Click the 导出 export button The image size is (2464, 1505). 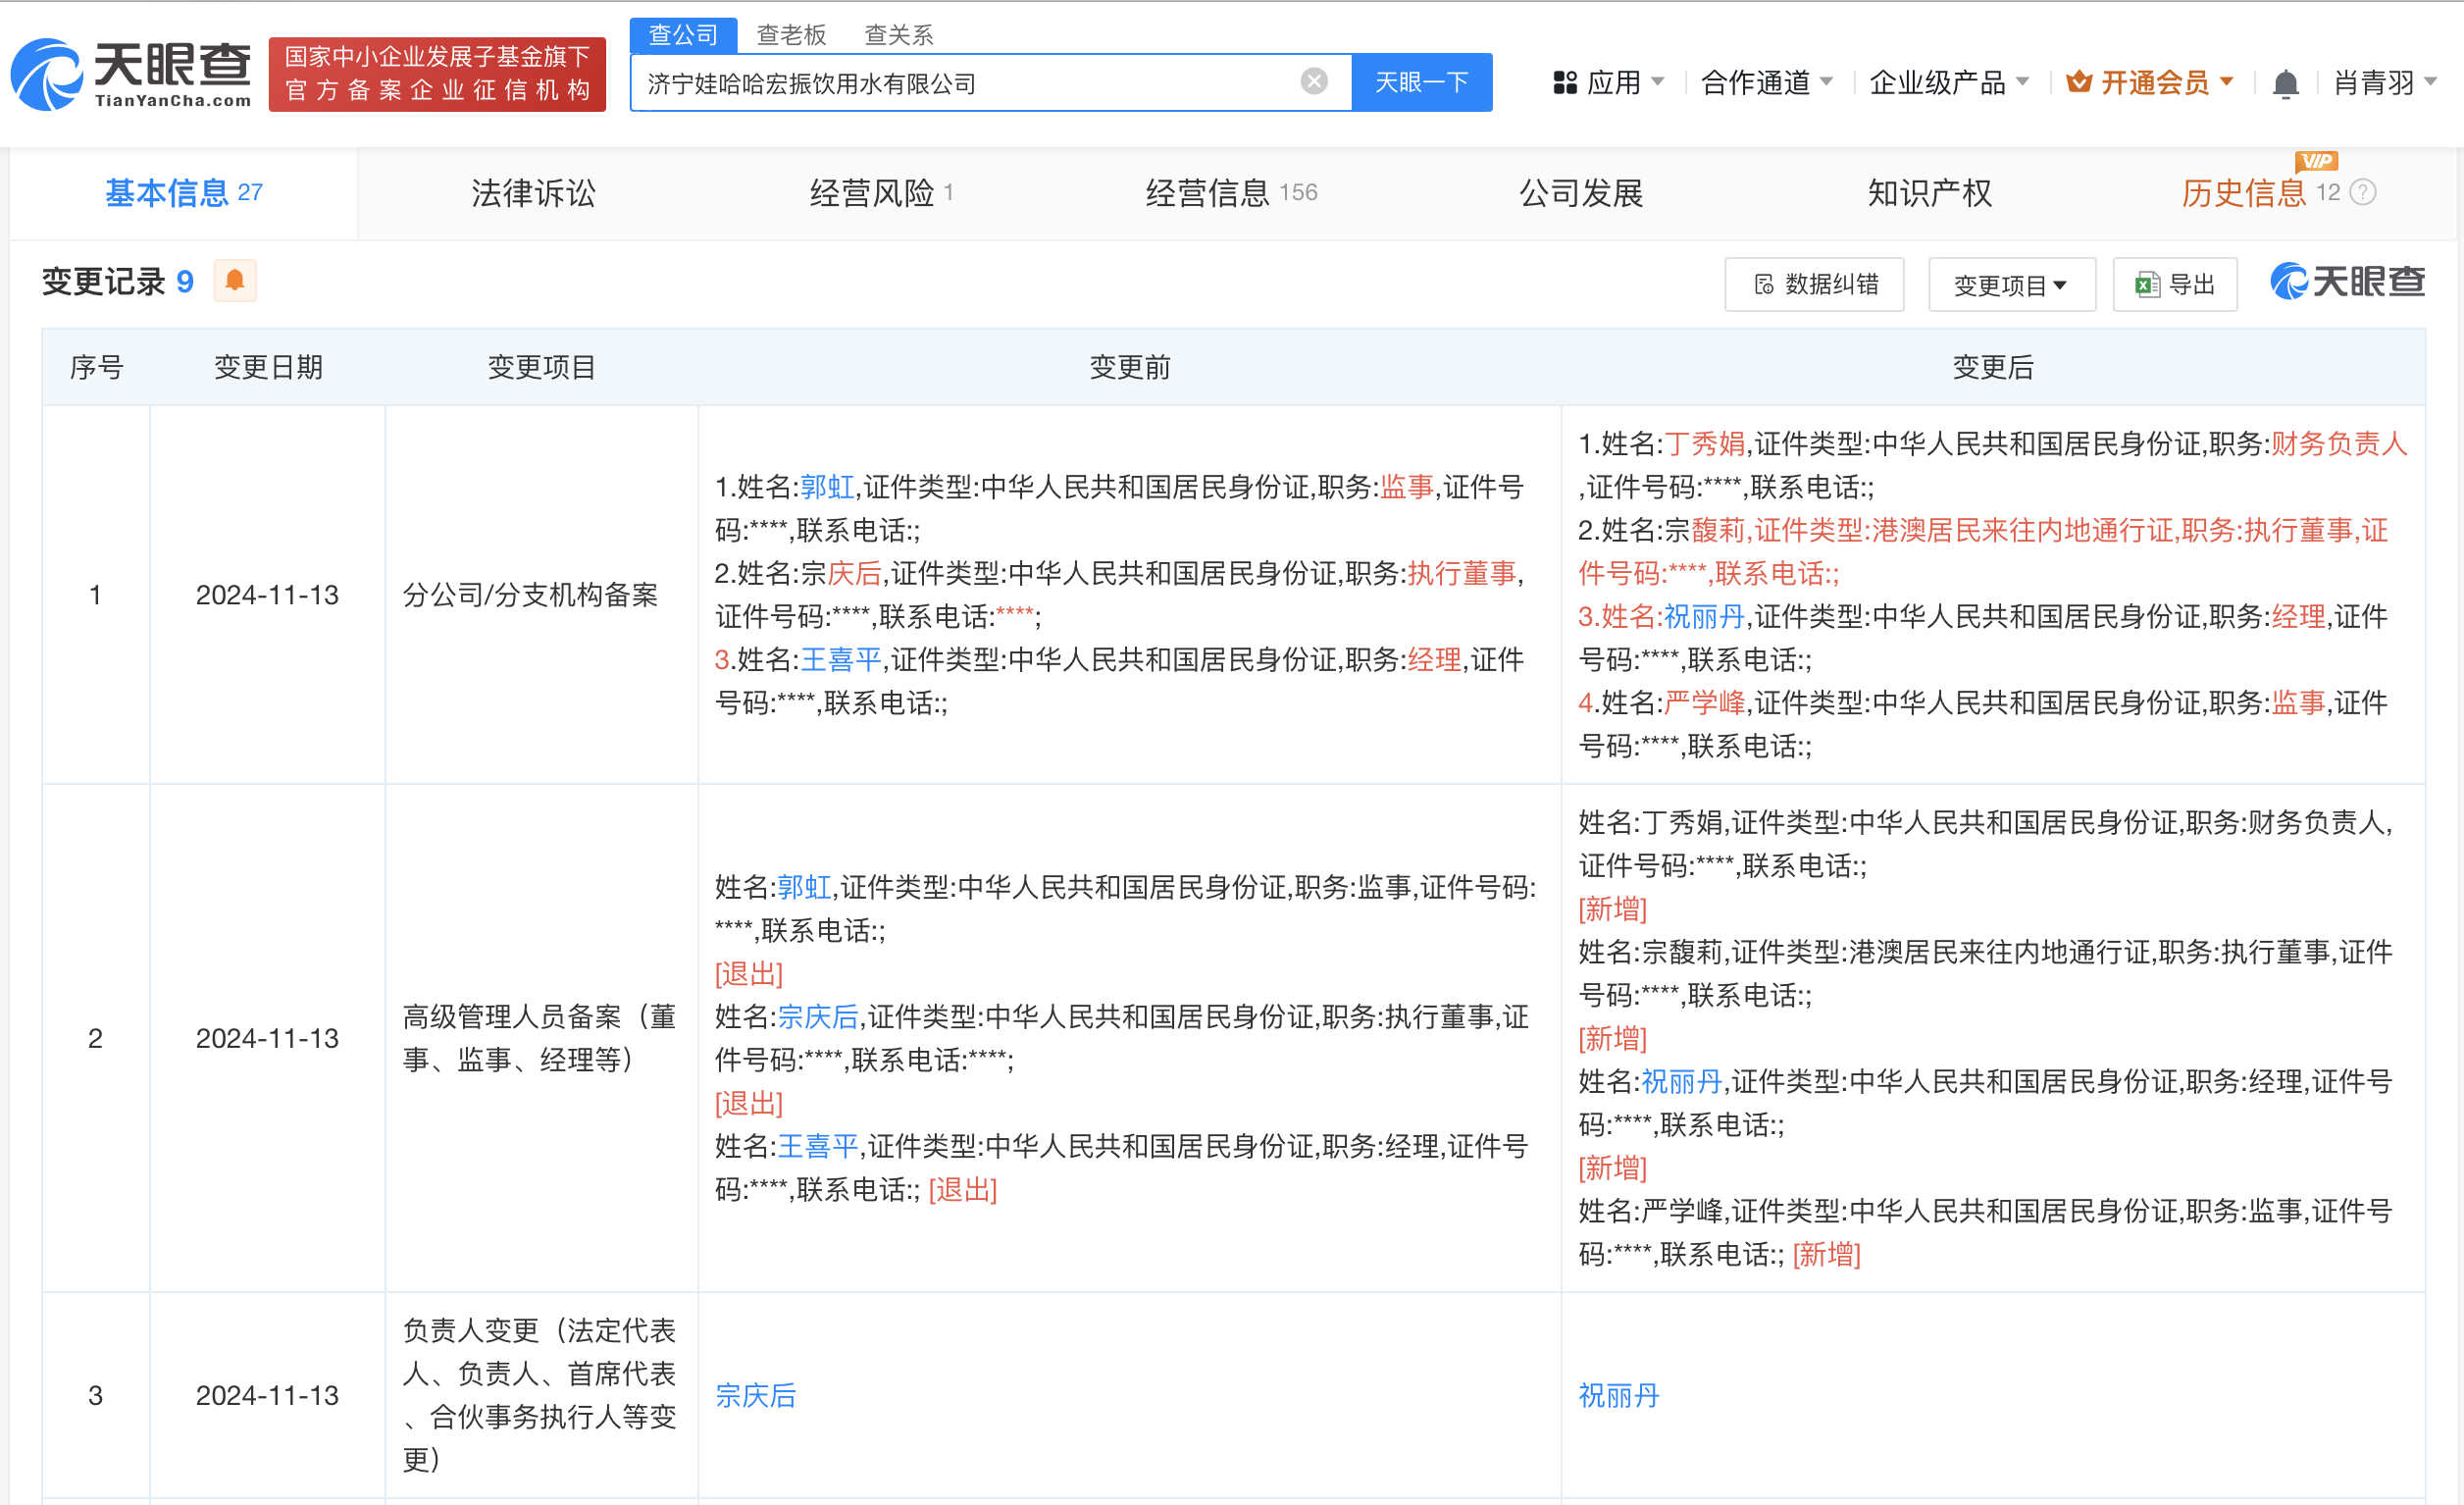[2175, 285]
